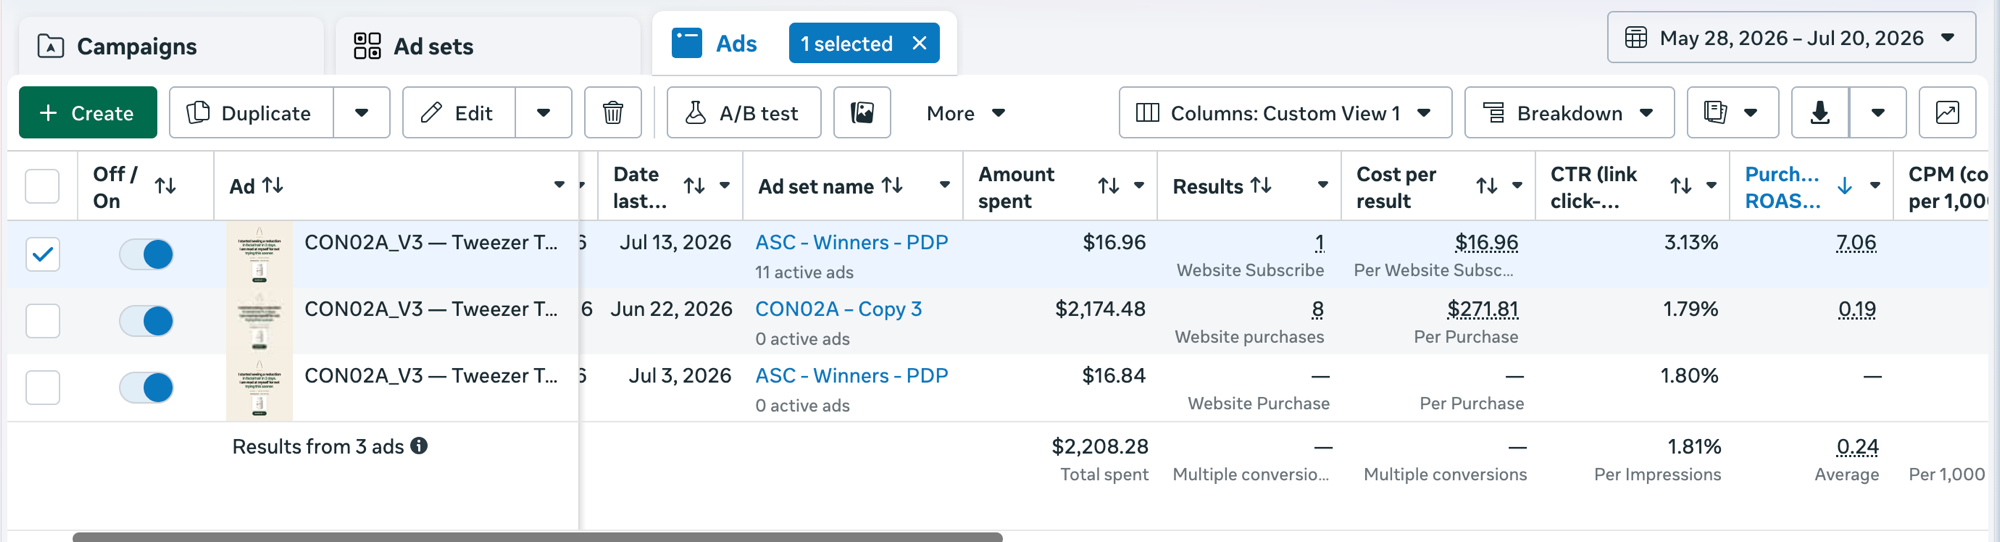Click the A/B test flask button
Image resolution: width=2000 pixels, height=542 pixels.
click(x=744, y=113)
